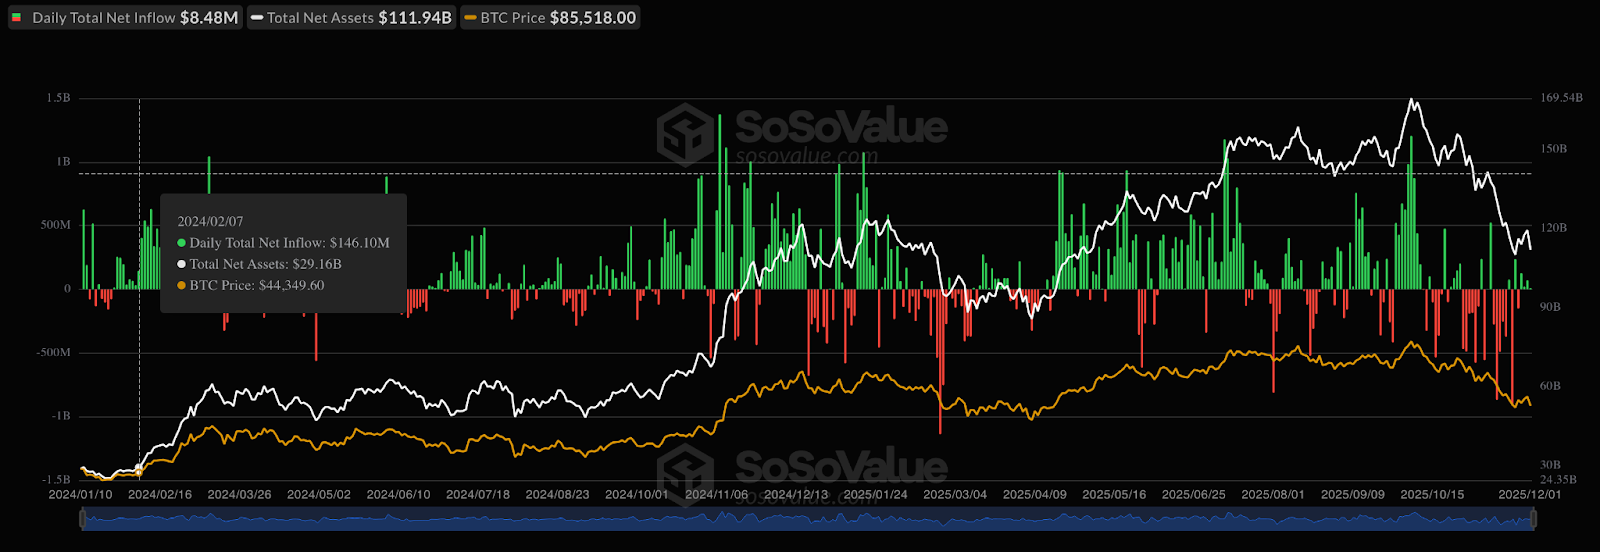
Task: Click the 2024/01/10 x-axis date label
Action: (x=81, y=495)
